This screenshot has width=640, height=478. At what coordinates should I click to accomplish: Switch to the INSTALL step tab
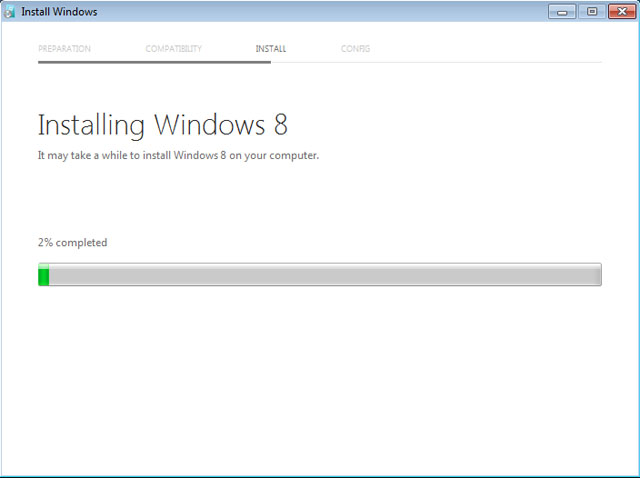pos(270,49)
